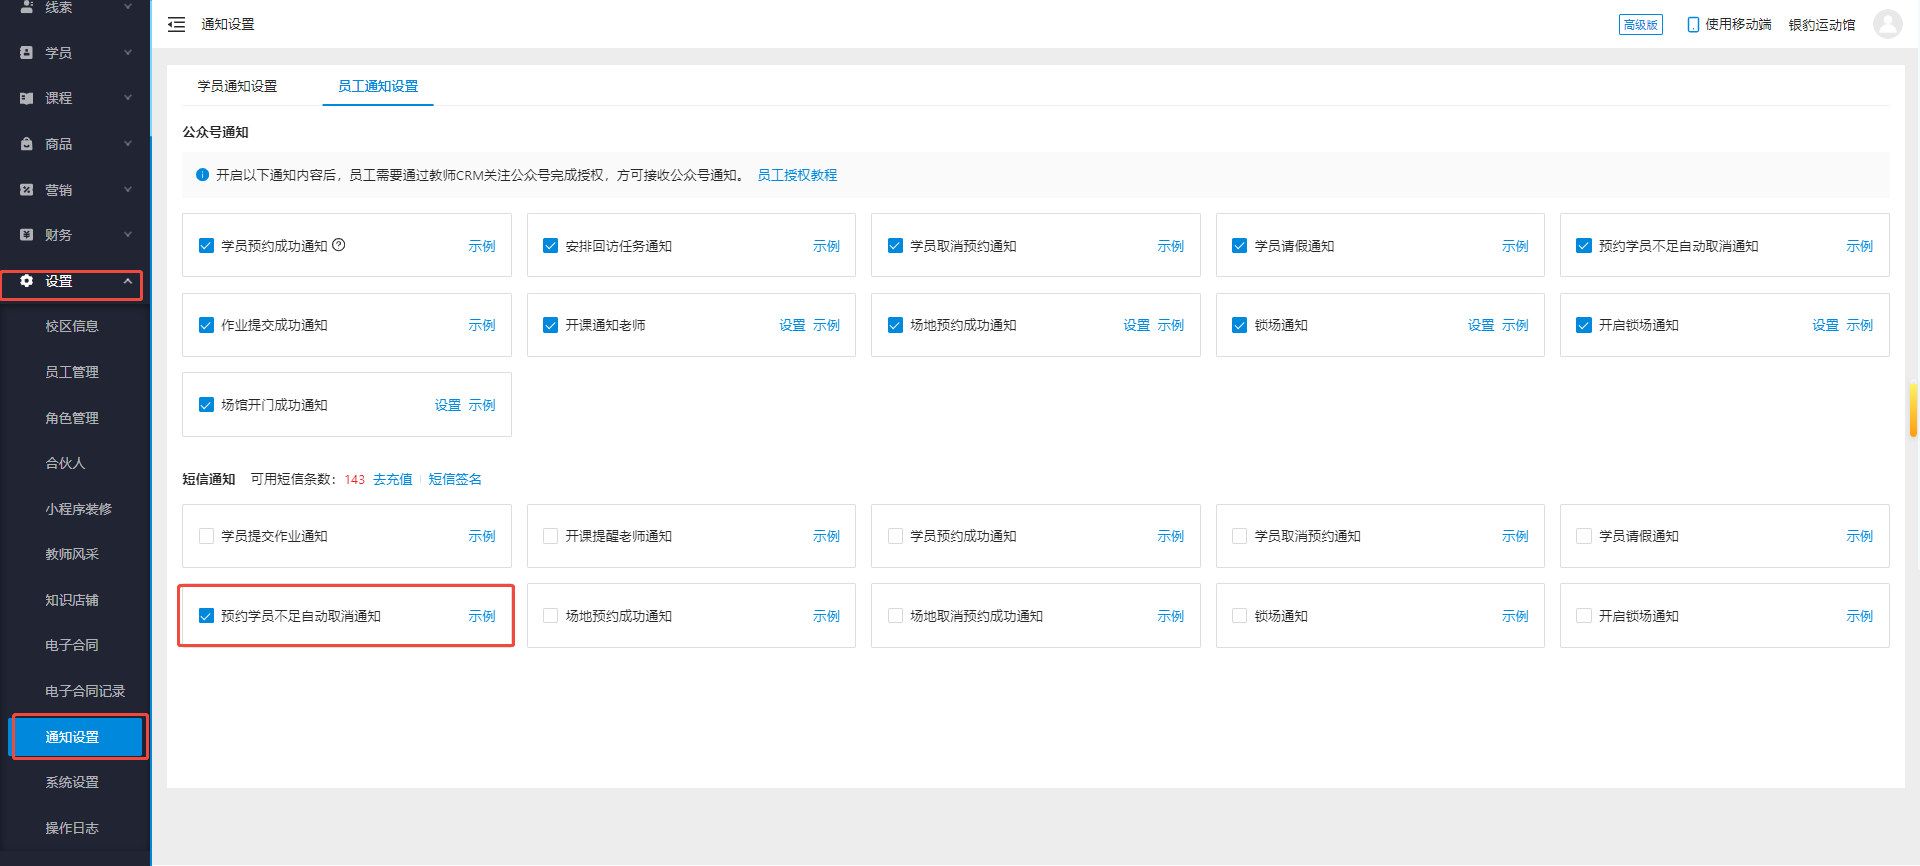This screenshot has height=866, width=1920.
Task: Click the 设置 gear icon
Action: coord(27,281)
